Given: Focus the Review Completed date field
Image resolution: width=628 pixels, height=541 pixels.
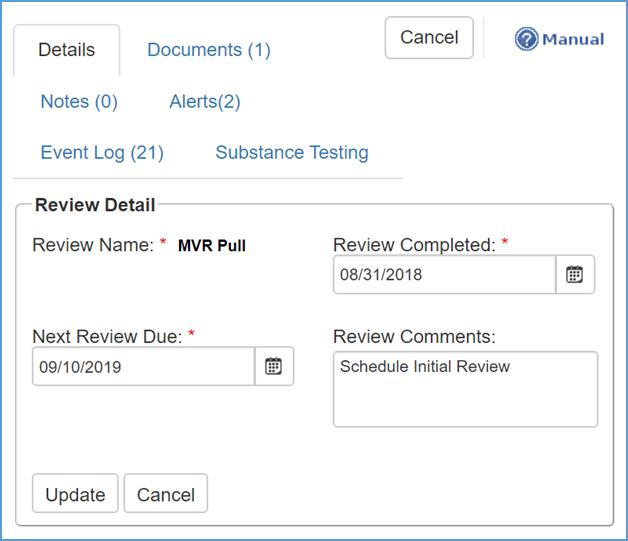Looking at the screenshot, I should pos(444,275).
